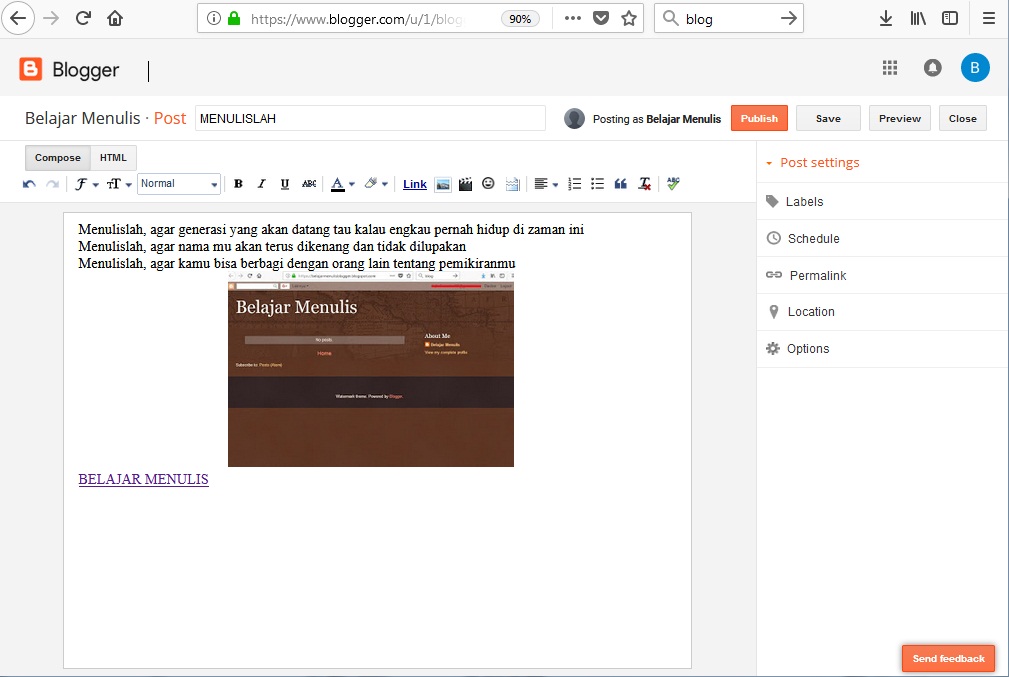Insert an image into the post
1009x677 pixels.
point(443,184)
